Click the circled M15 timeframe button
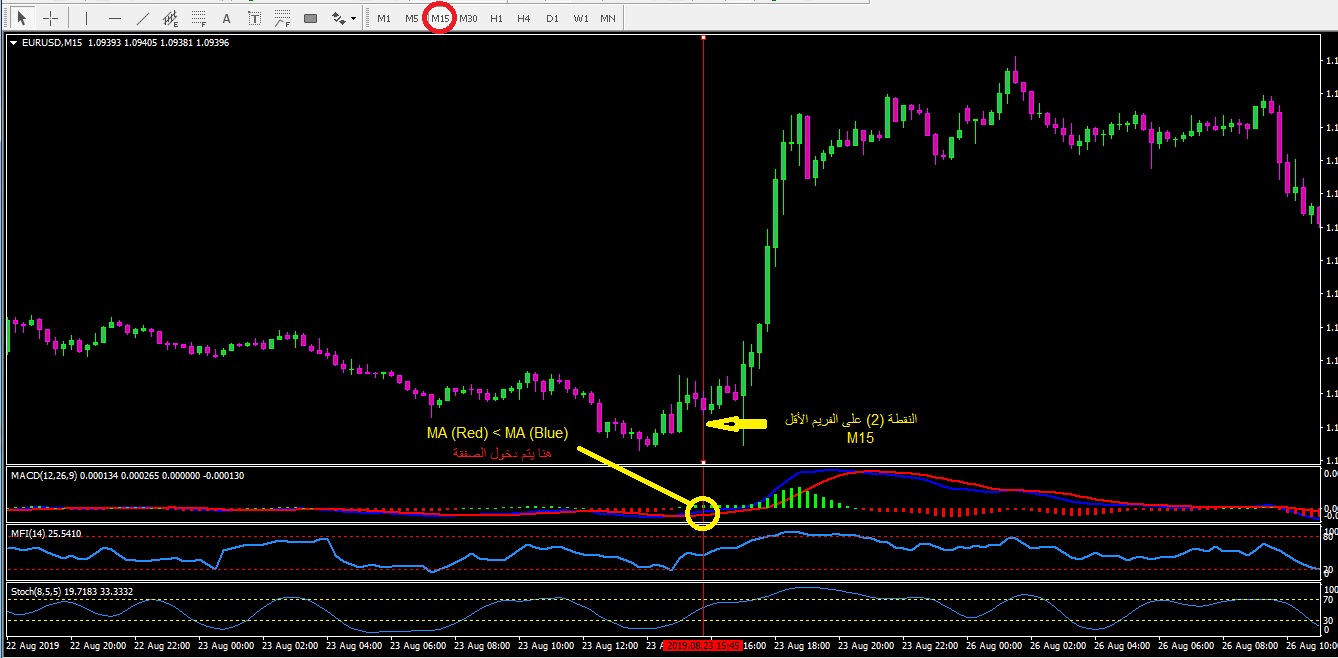 pyautogui.click(x=440, y=18)
